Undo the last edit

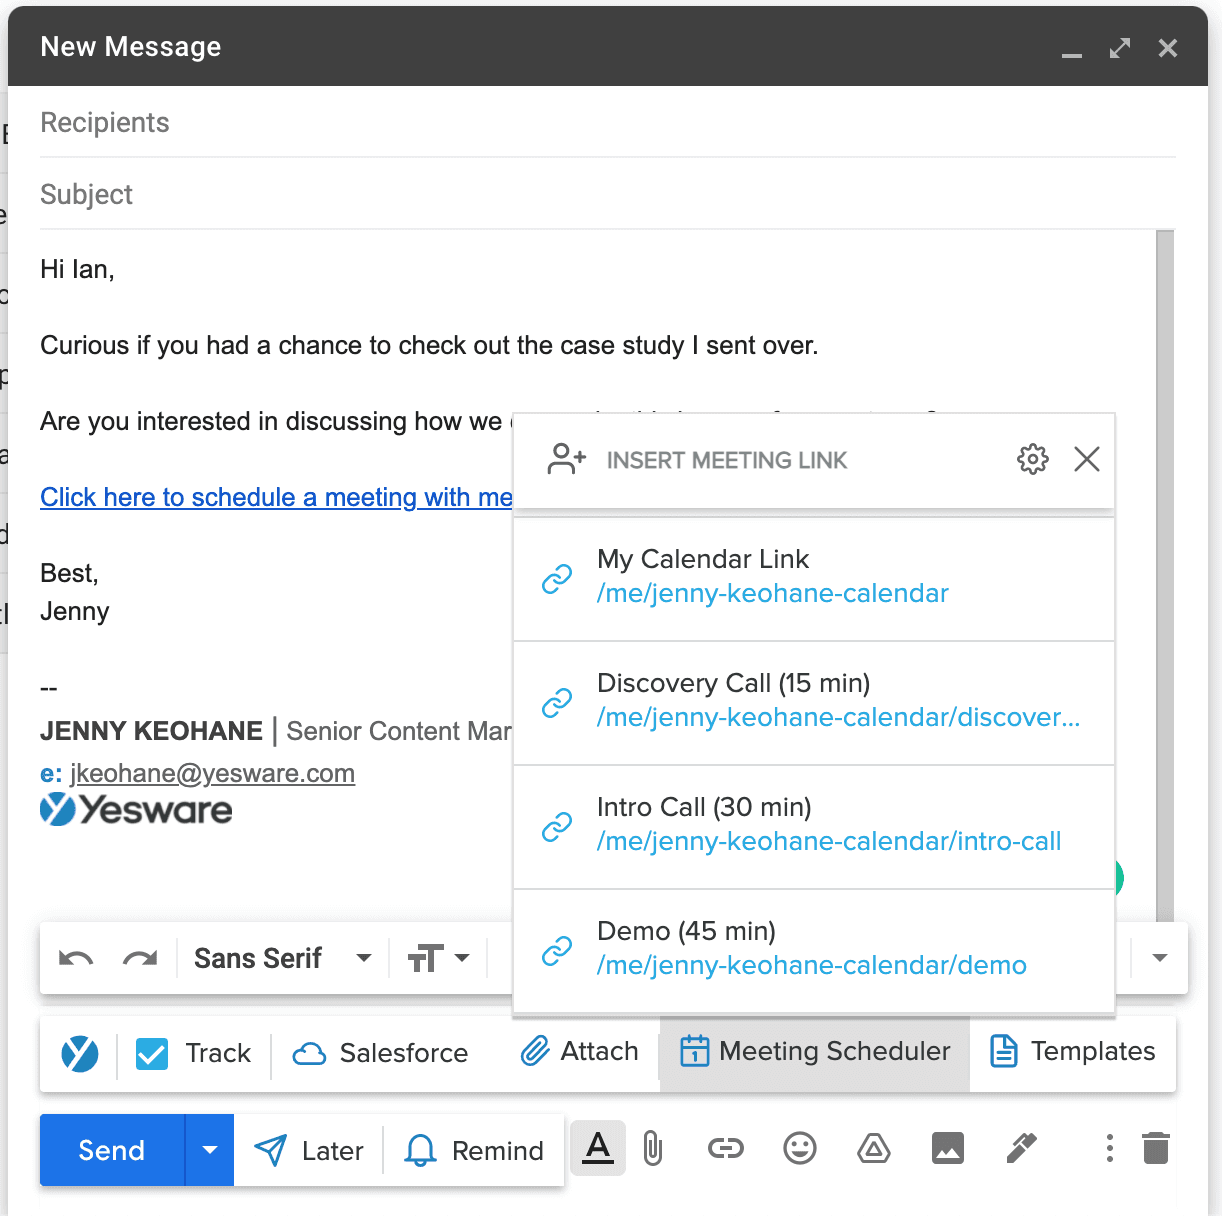click(76, 957)
